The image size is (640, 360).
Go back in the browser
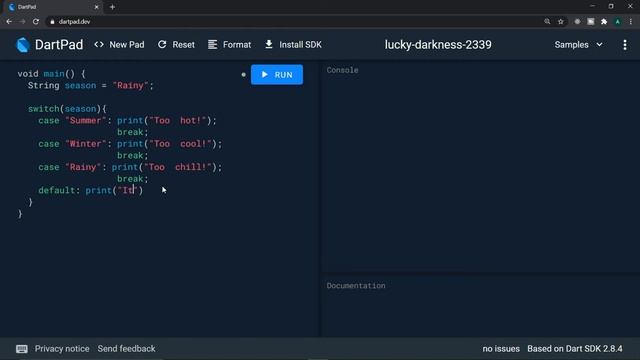9,22
